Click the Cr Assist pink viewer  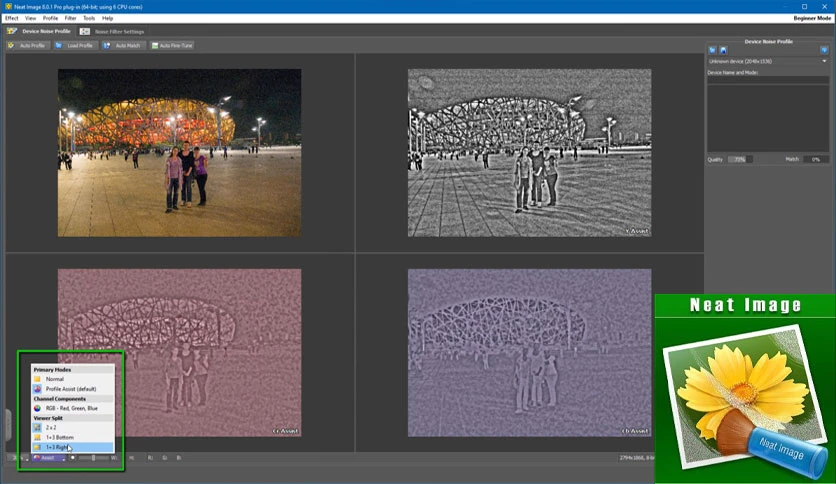tap(180, 353)
